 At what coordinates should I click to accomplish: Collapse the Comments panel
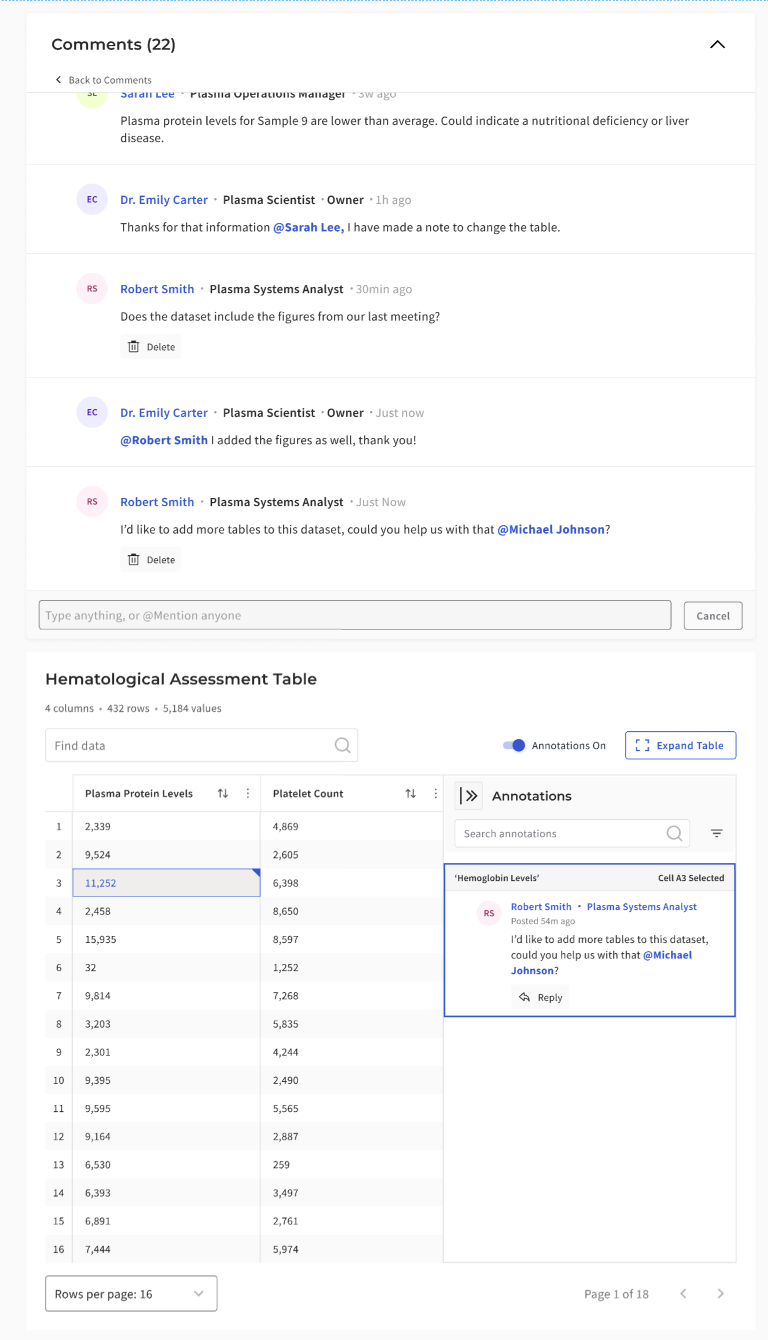pyautogui.click(x=717, y=44)
